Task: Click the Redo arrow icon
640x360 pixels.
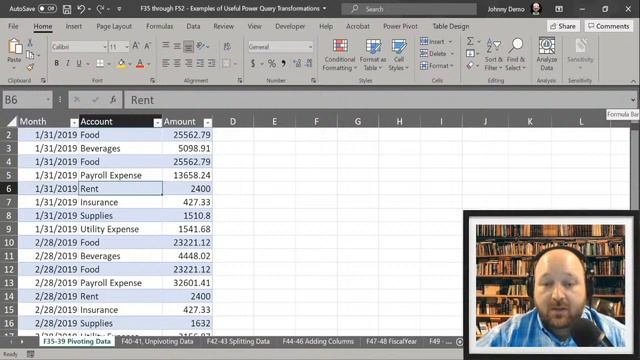Action: (100, 9)
